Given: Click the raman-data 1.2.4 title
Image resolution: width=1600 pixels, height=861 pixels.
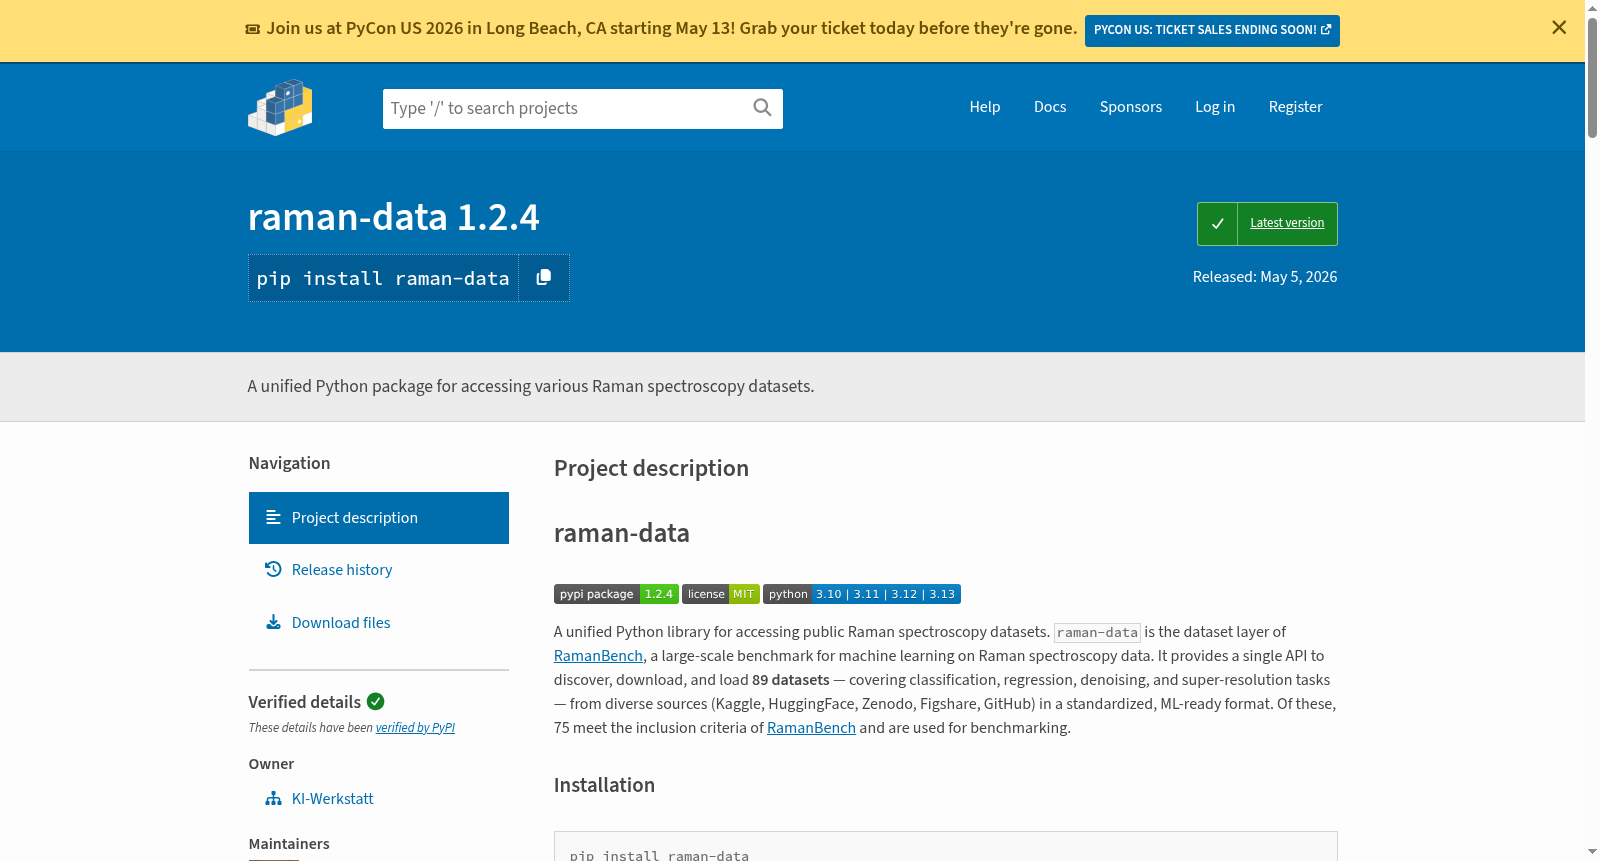Looking at the screenshot, I should (x=394, y=217).
